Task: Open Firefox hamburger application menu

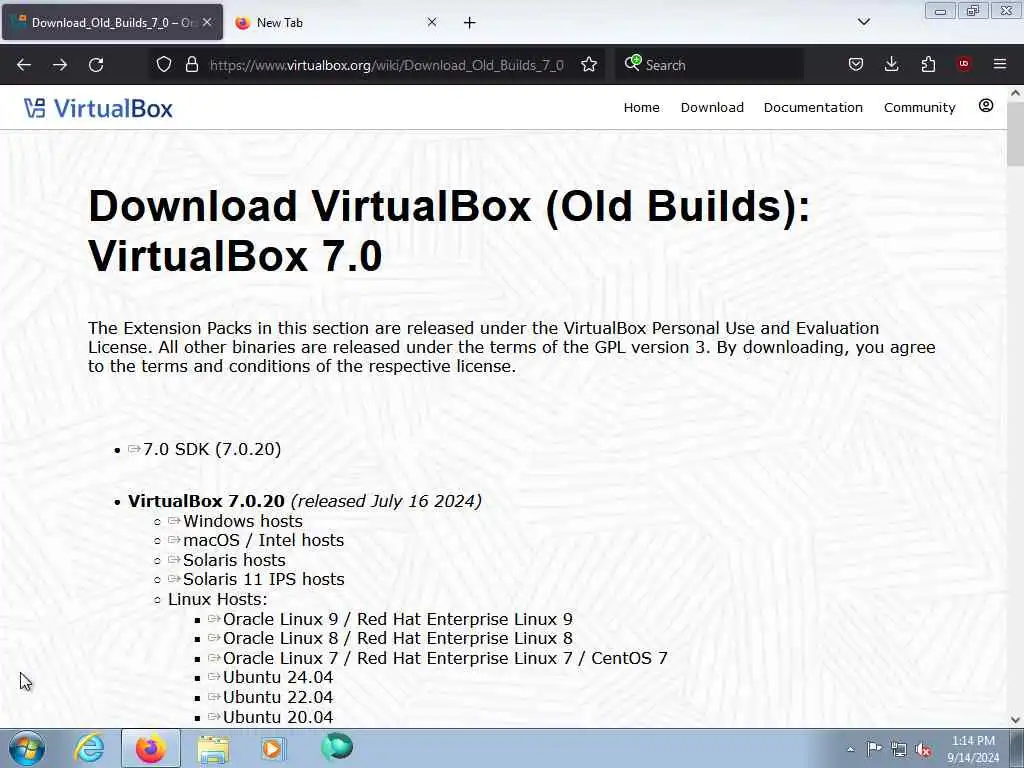Action: 1000,64
